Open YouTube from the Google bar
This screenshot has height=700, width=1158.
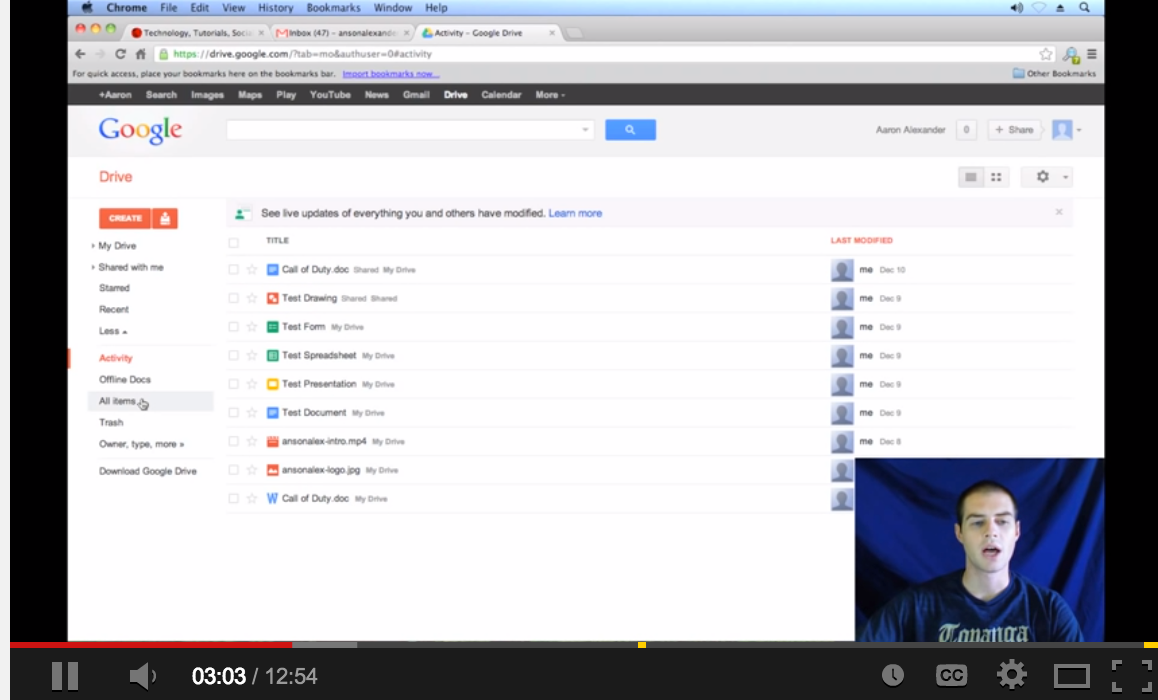(330, 95)
